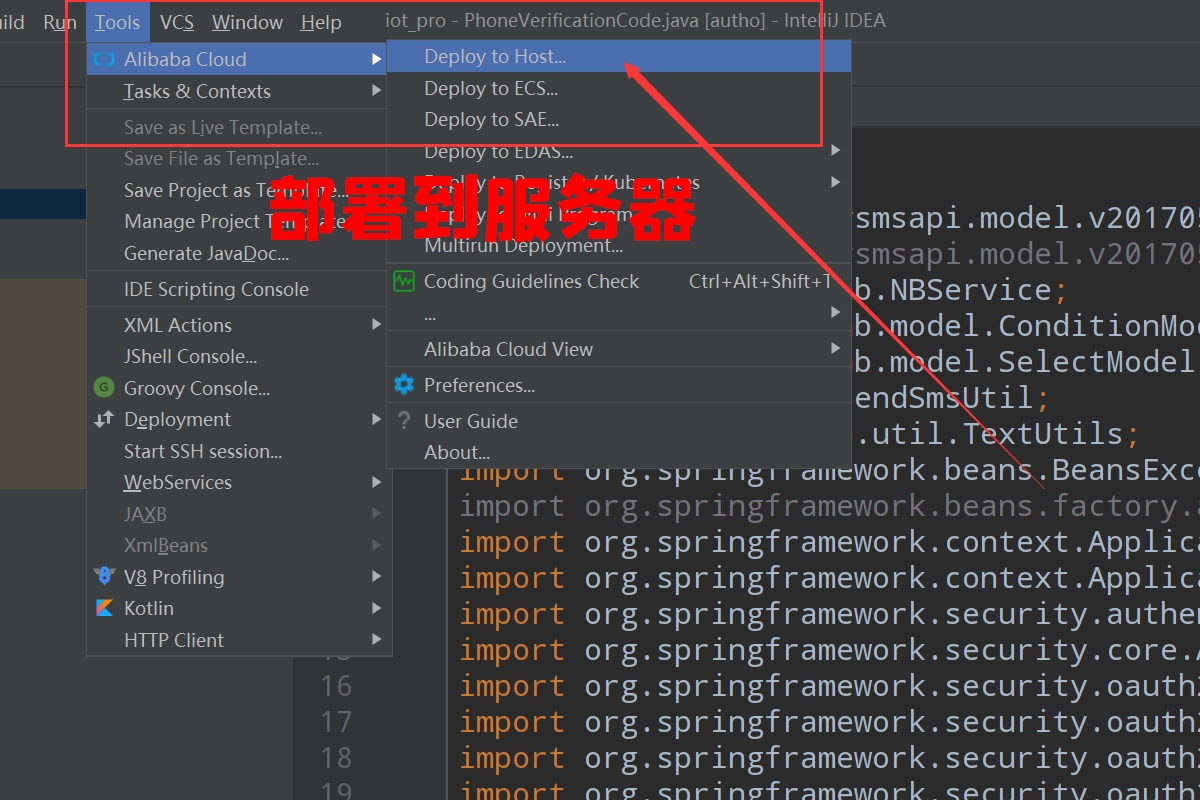Select V8 Profiling entry
1200x800 pixels.
coord(238,577)
